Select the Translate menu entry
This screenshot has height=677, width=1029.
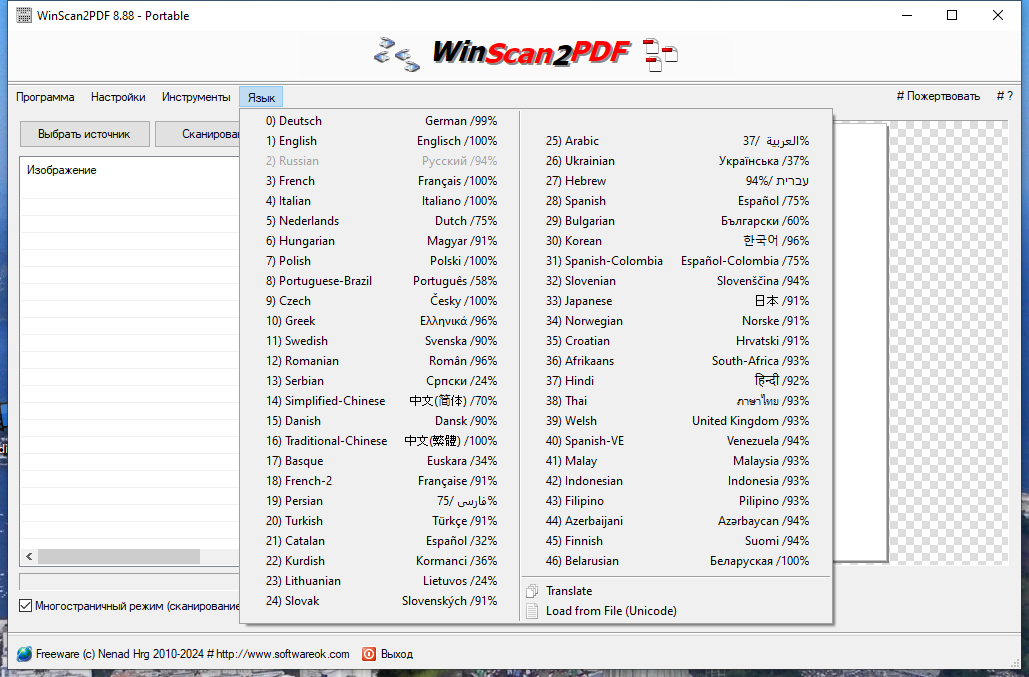[x=677, y=591]
